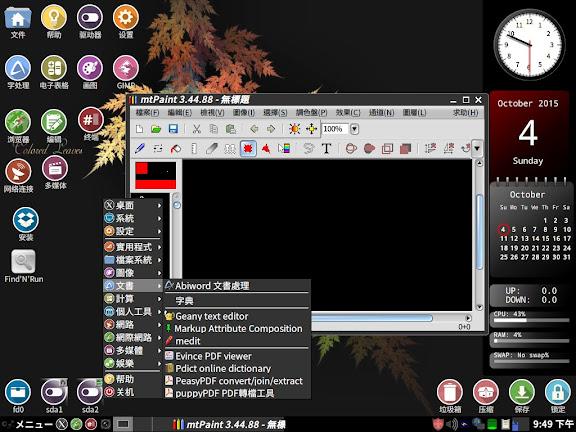
Task: Click the volume speaker tray icon
Action: point(451,425)
